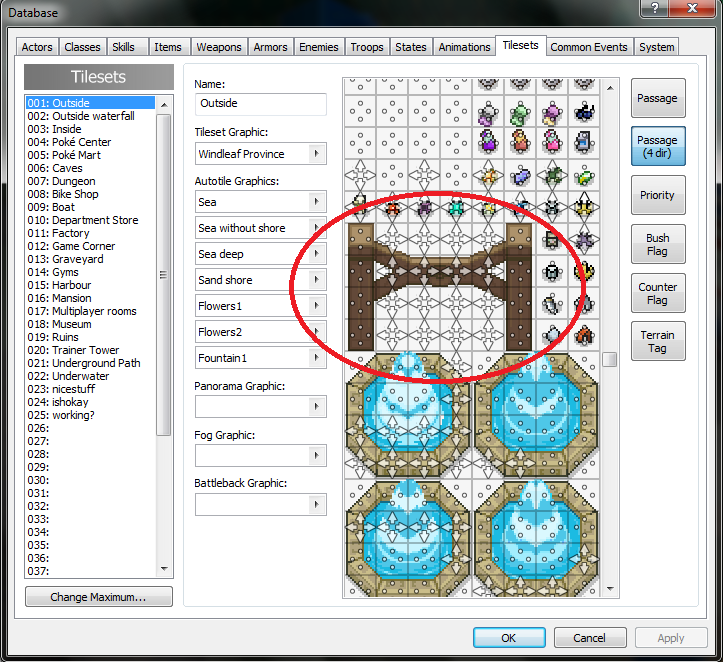Click the tileset list scroll-down arrow
The height and width of the screenshot is (662, 723).
(x=164, y=569)
